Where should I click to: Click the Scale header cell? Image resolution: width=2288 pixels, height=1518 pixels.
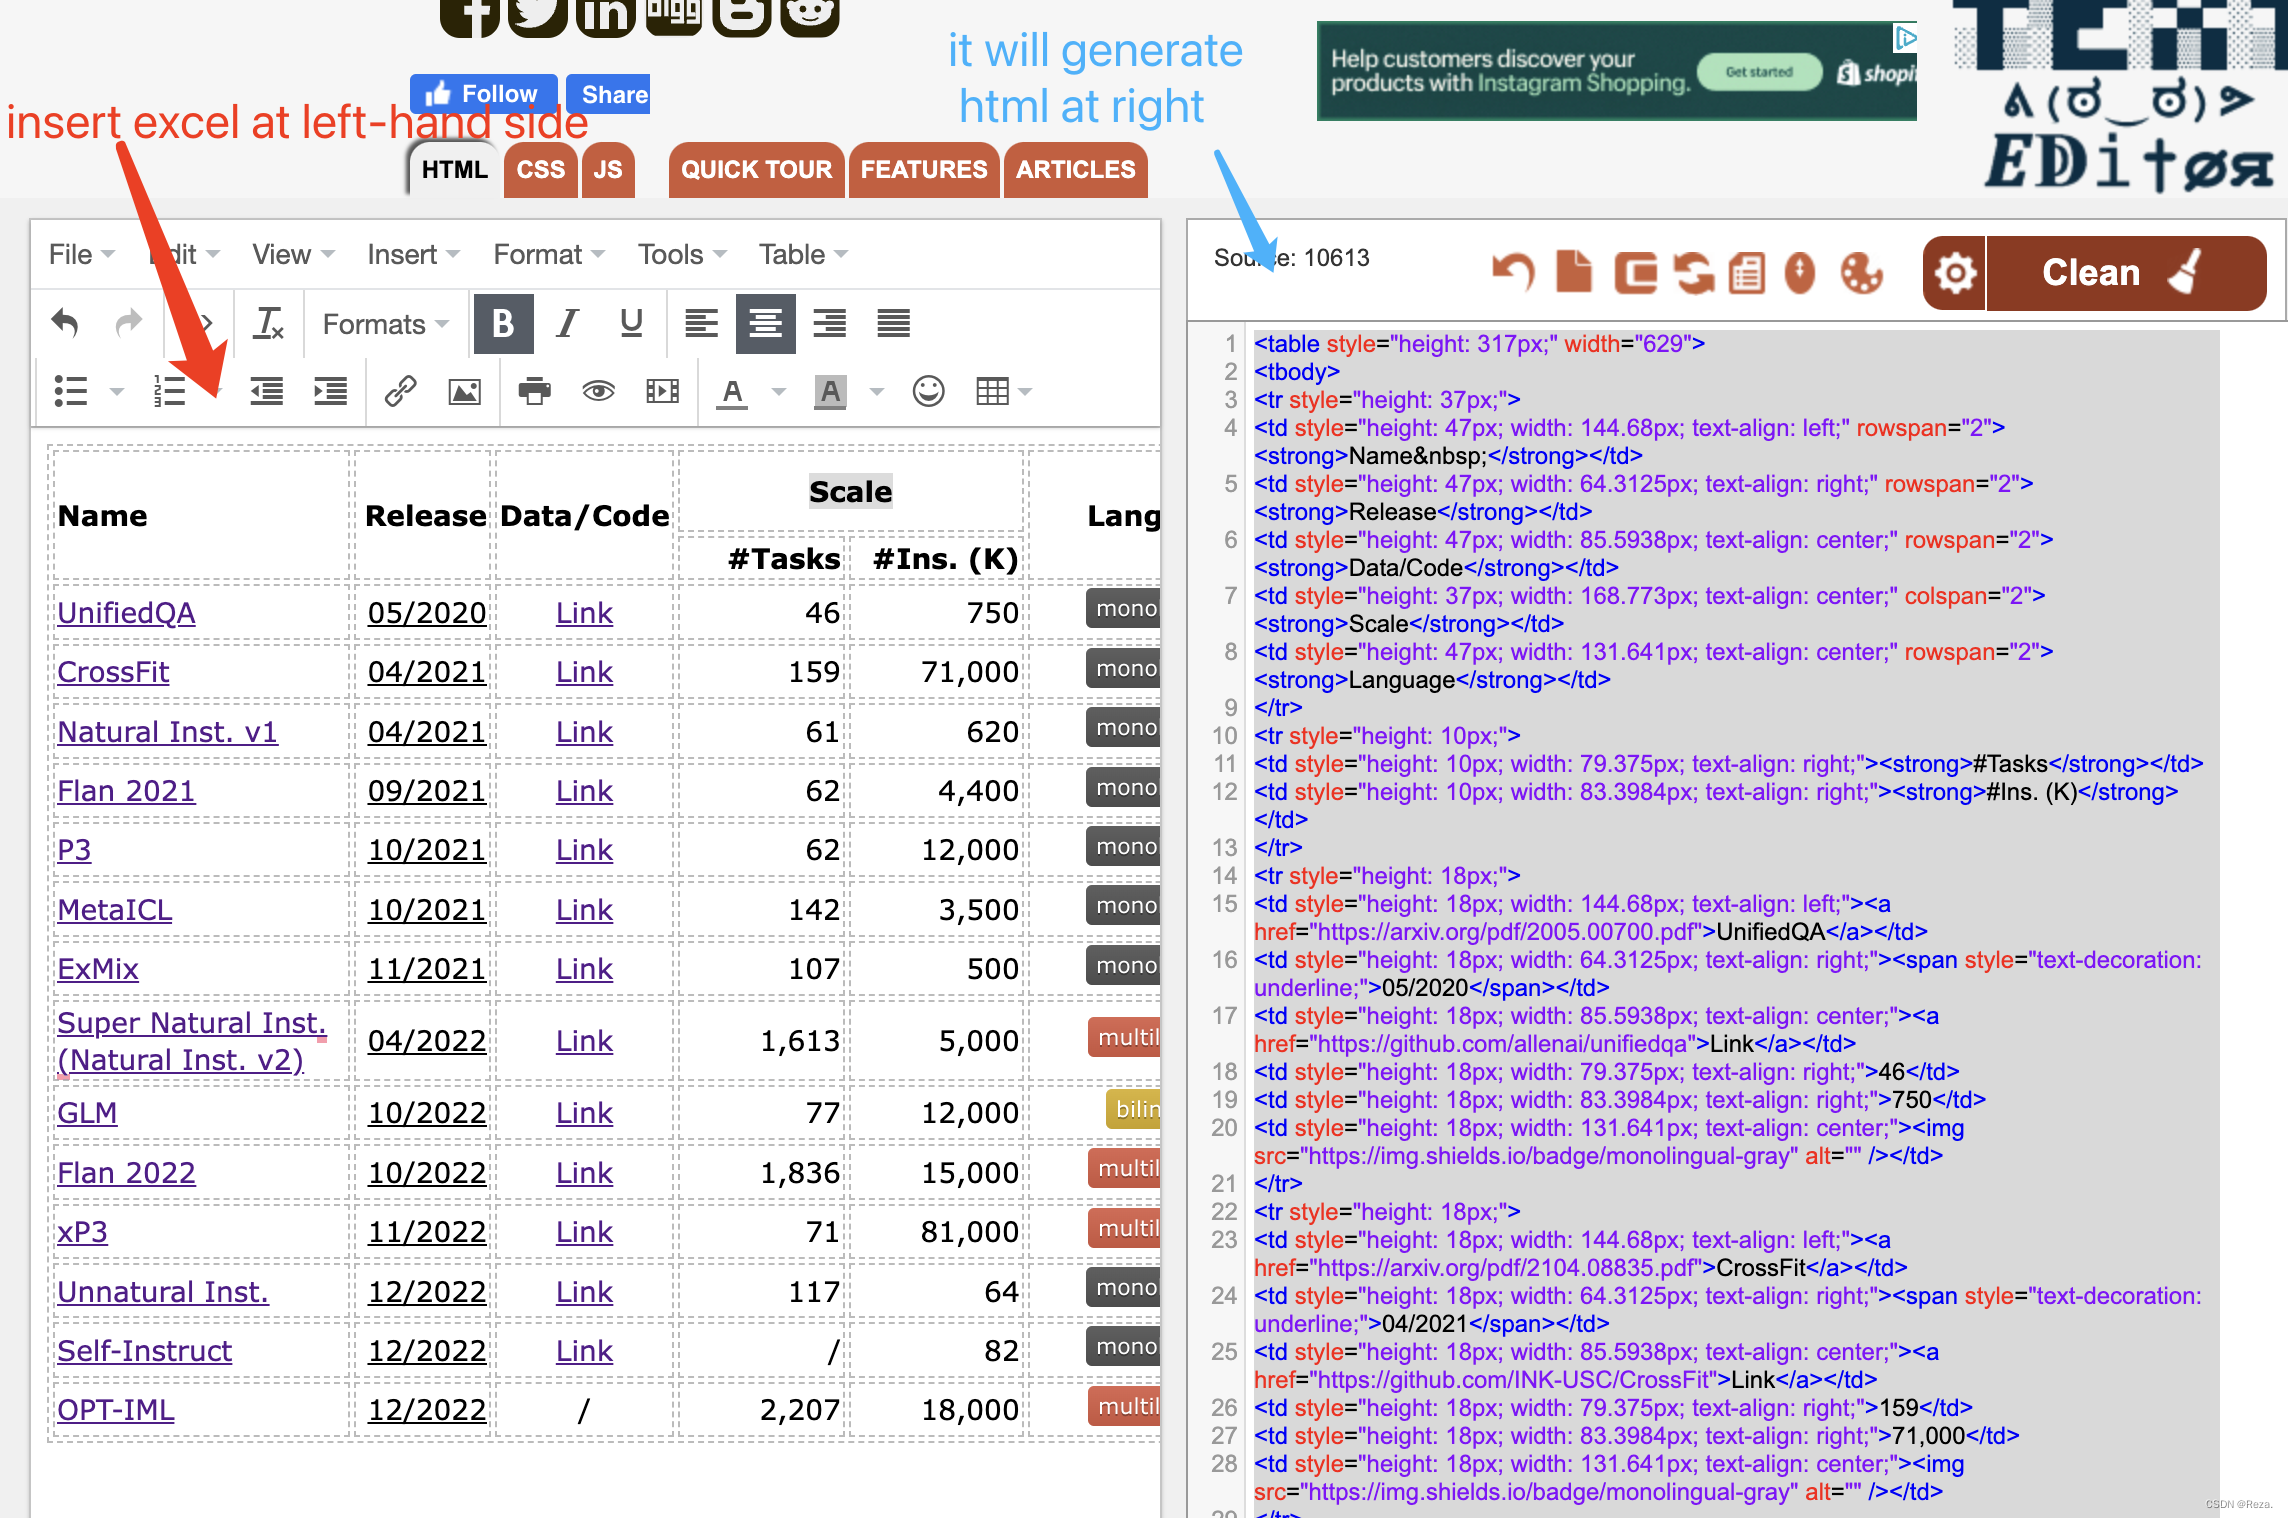pyautogui.click(x=851, y=491)
